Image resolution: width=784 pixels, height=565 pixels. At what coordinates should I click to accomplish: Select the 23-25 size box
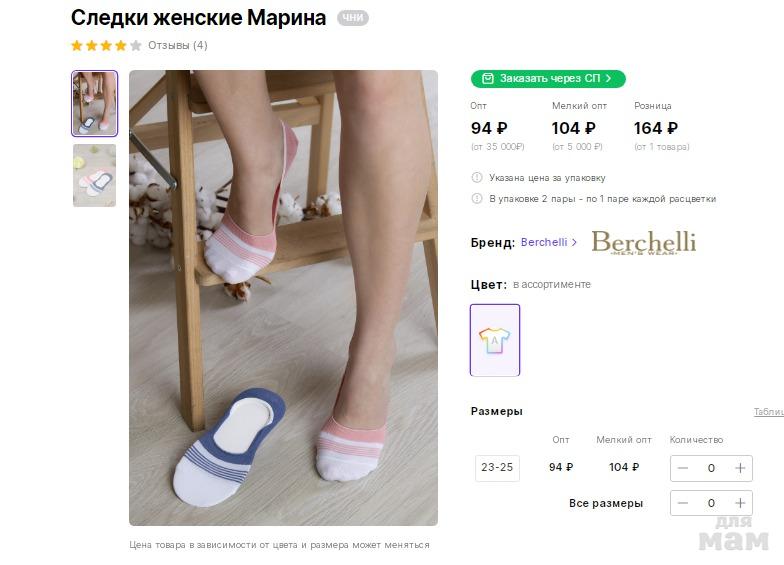pos(497,468)
